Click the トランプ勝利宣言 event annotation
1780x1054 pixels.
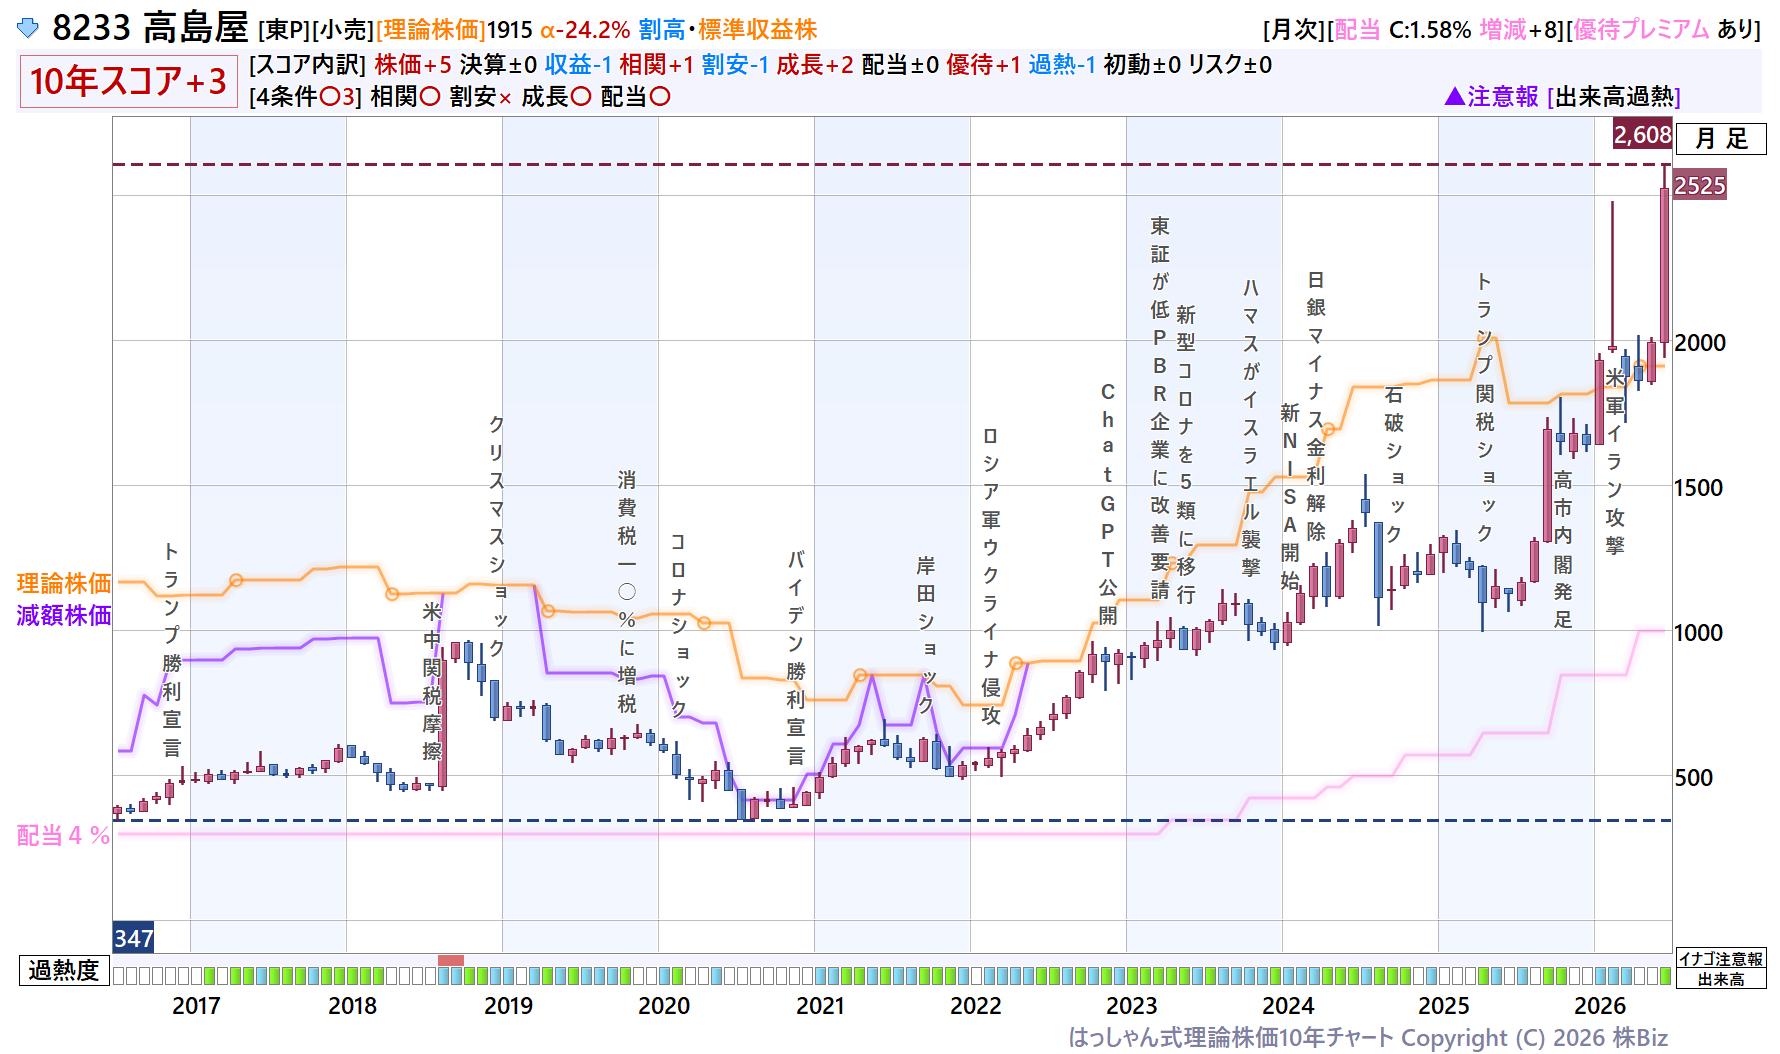[172, 650]
